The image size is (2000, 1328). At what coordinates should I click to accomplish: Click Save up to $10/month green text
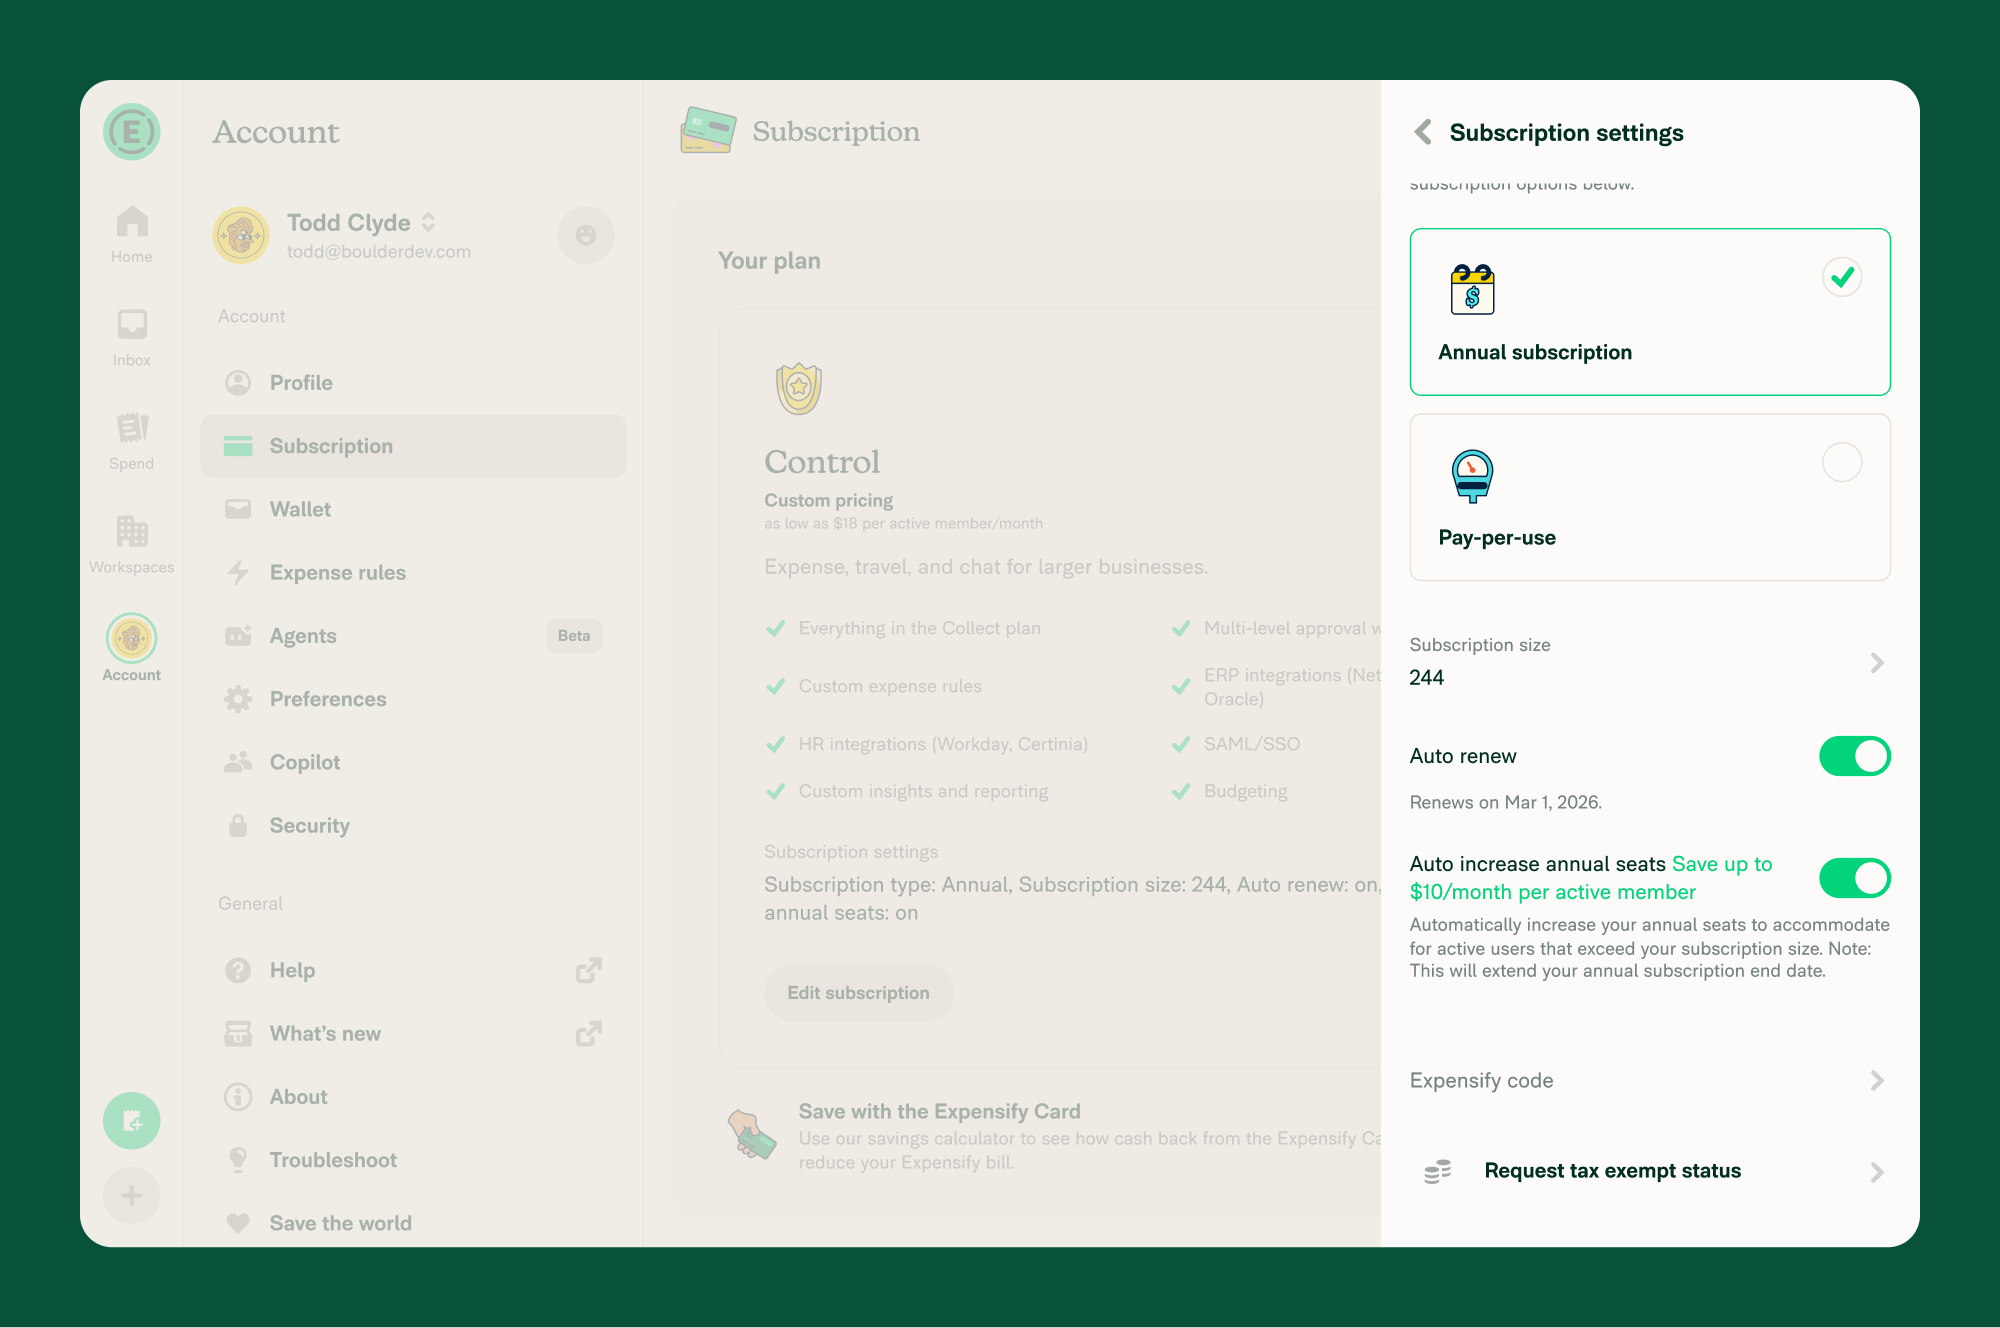1591,878
